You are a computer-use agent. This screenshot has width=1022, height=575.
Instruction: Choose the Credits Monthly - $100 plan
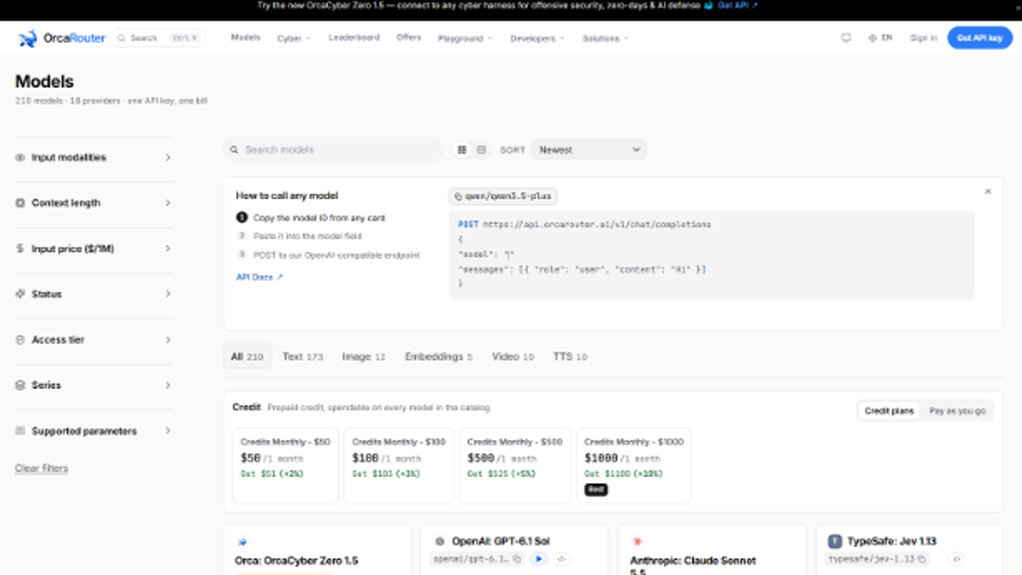[x=399, y=465]
